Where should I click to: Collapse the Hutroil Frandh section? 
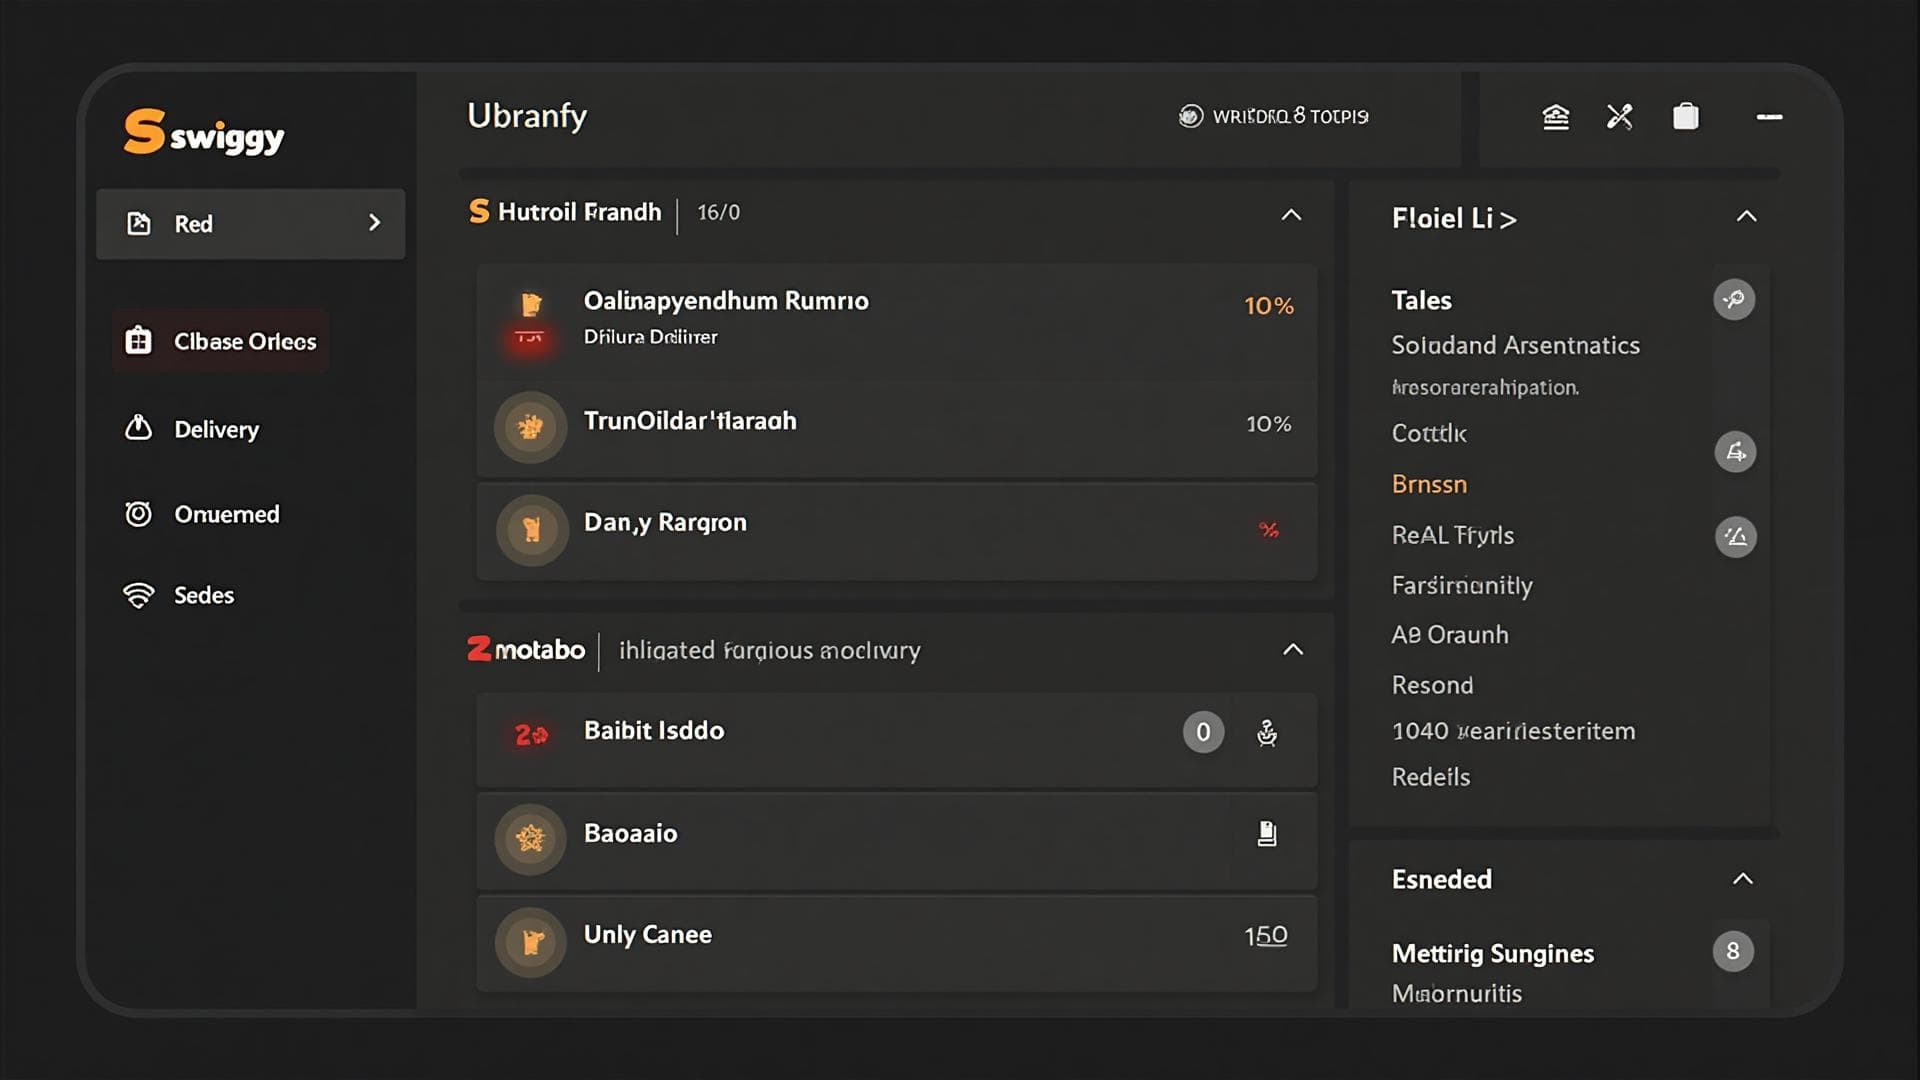coord(1291,215)
